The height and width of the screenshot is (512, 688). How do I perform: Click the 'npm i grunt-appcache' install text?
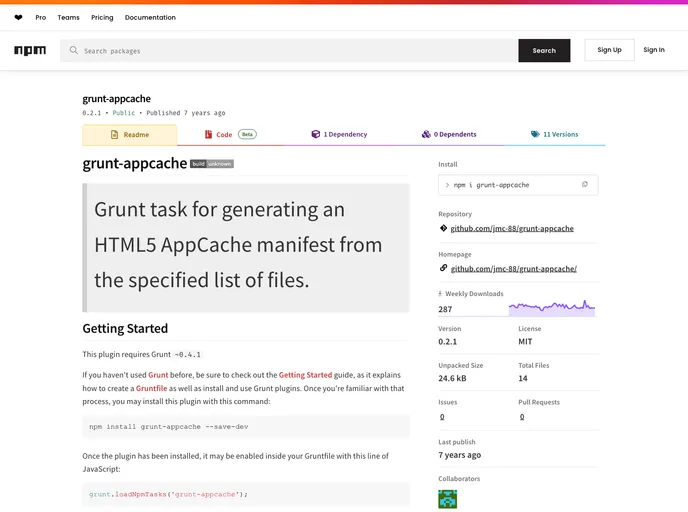click(491, 185)
